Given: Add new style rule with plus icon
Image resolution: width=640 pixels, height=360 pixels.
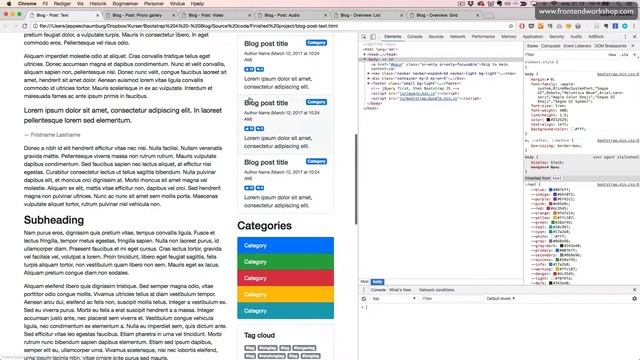Looking at the screenshot, I should coord(635,54).
